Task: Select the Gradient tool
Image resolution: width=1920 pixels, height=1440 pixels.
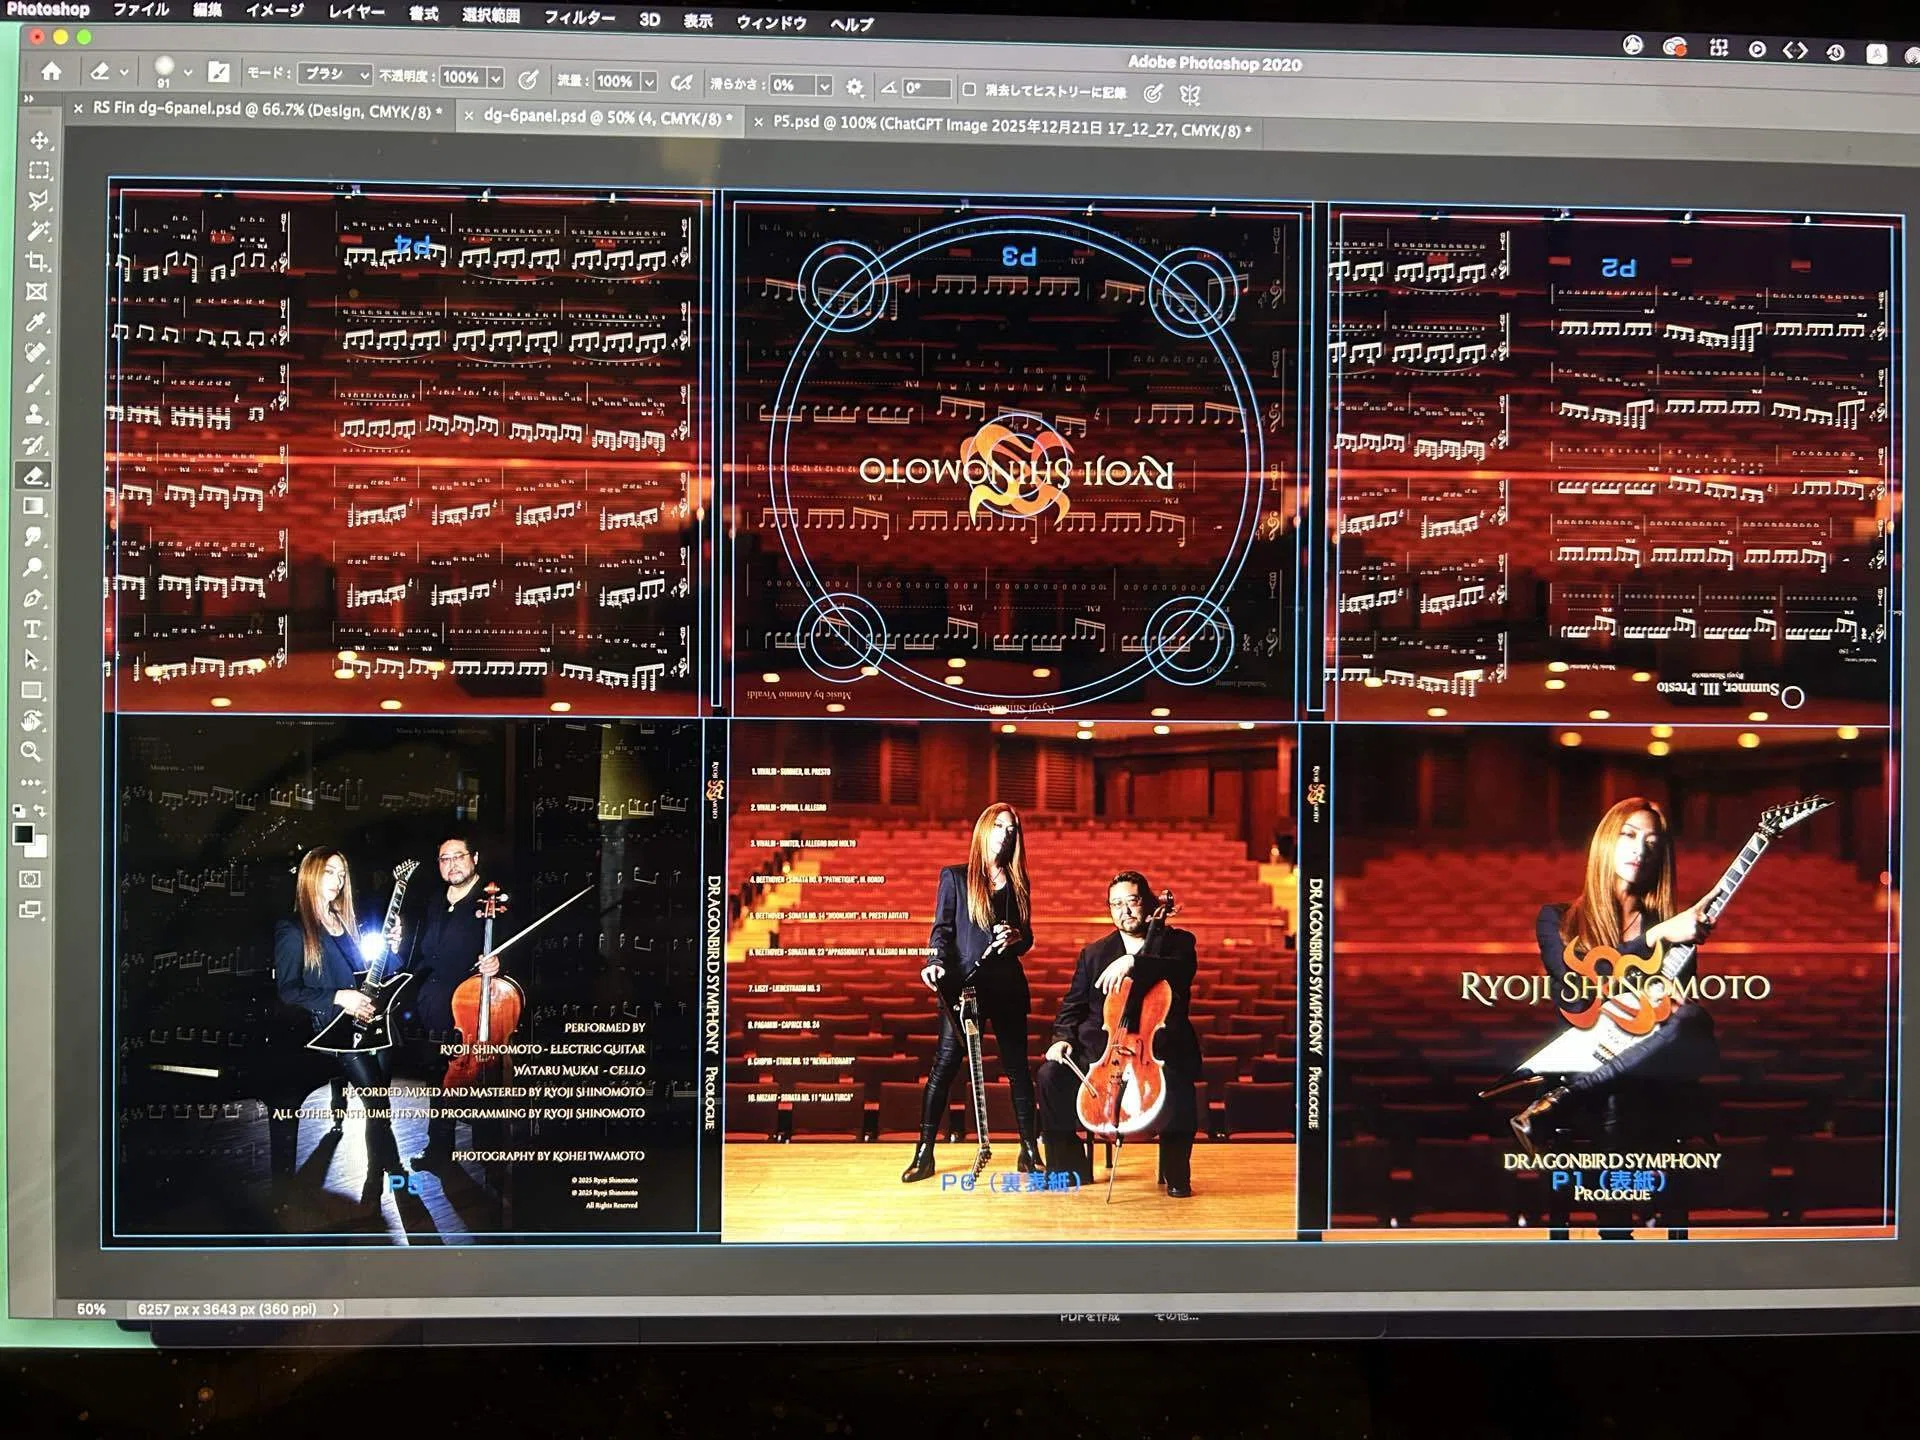Action: tap(34, 506)
